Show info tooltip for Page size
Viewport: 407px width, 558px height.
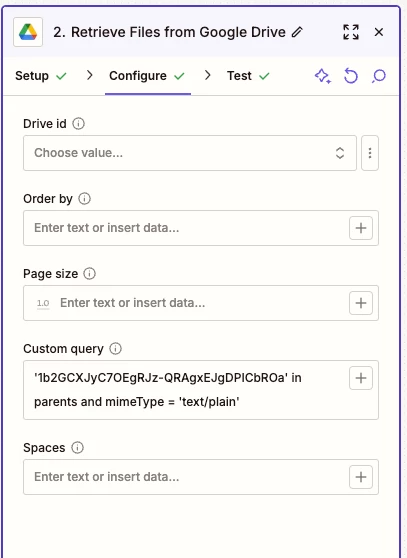90,274
